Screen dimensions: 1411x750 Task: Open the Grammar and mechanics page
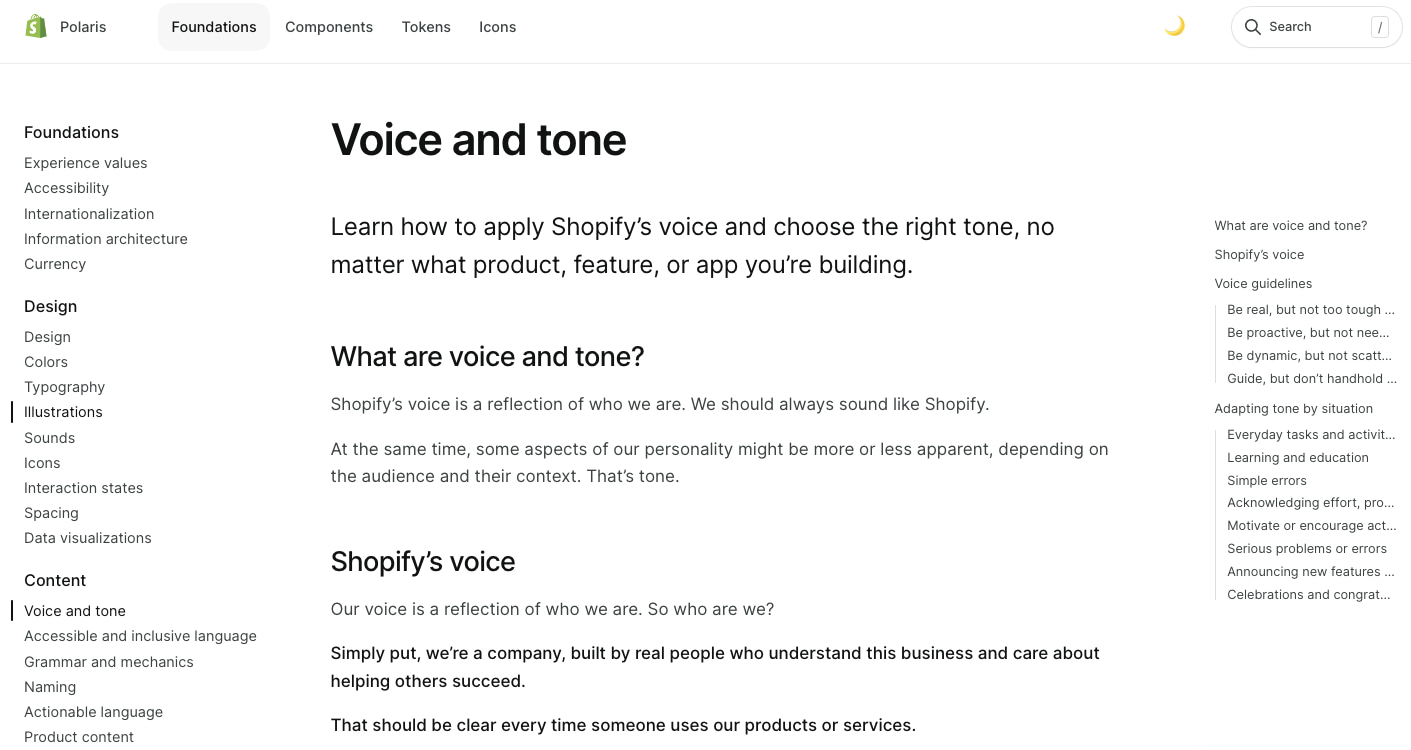tap(108, 662)
